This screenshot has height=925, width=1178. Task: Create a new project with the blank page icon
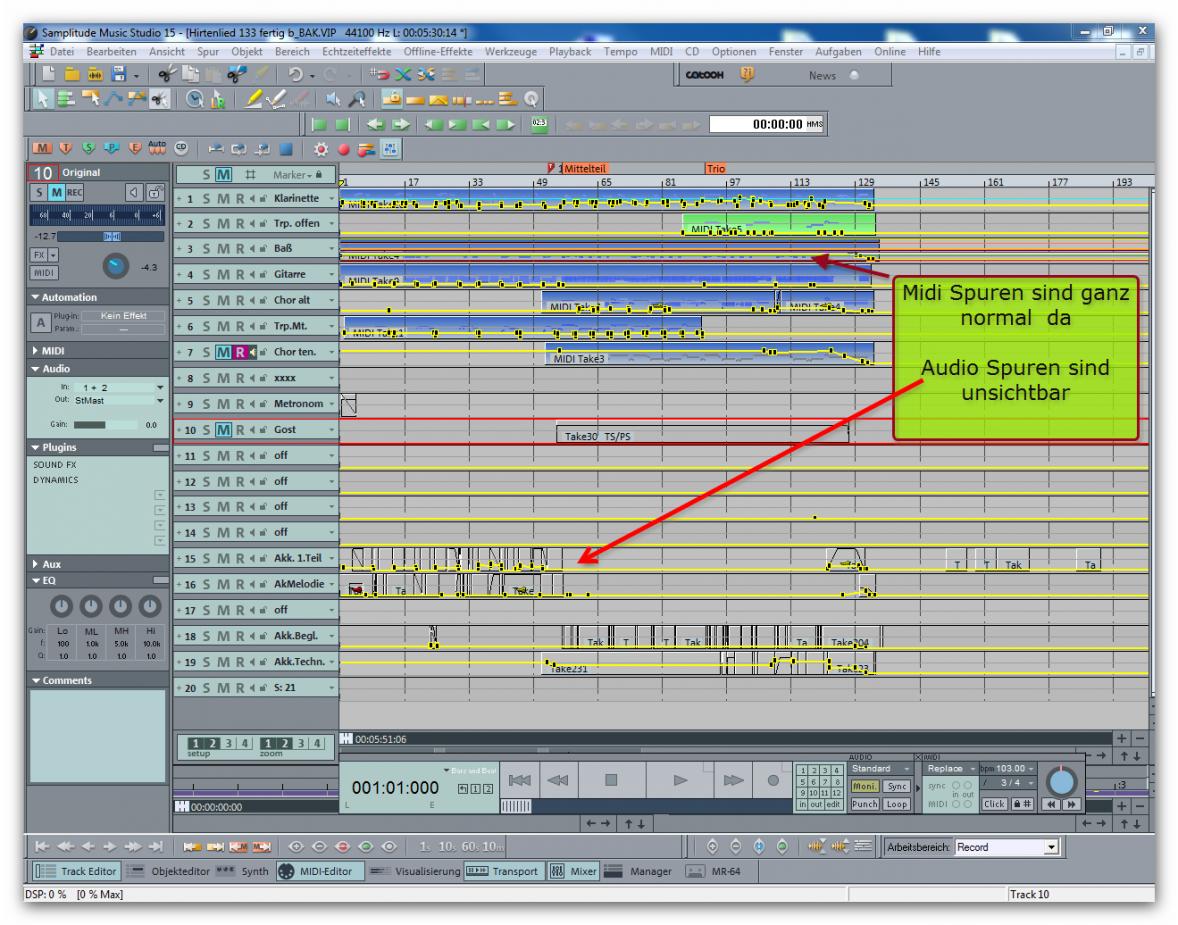[49, 74]
